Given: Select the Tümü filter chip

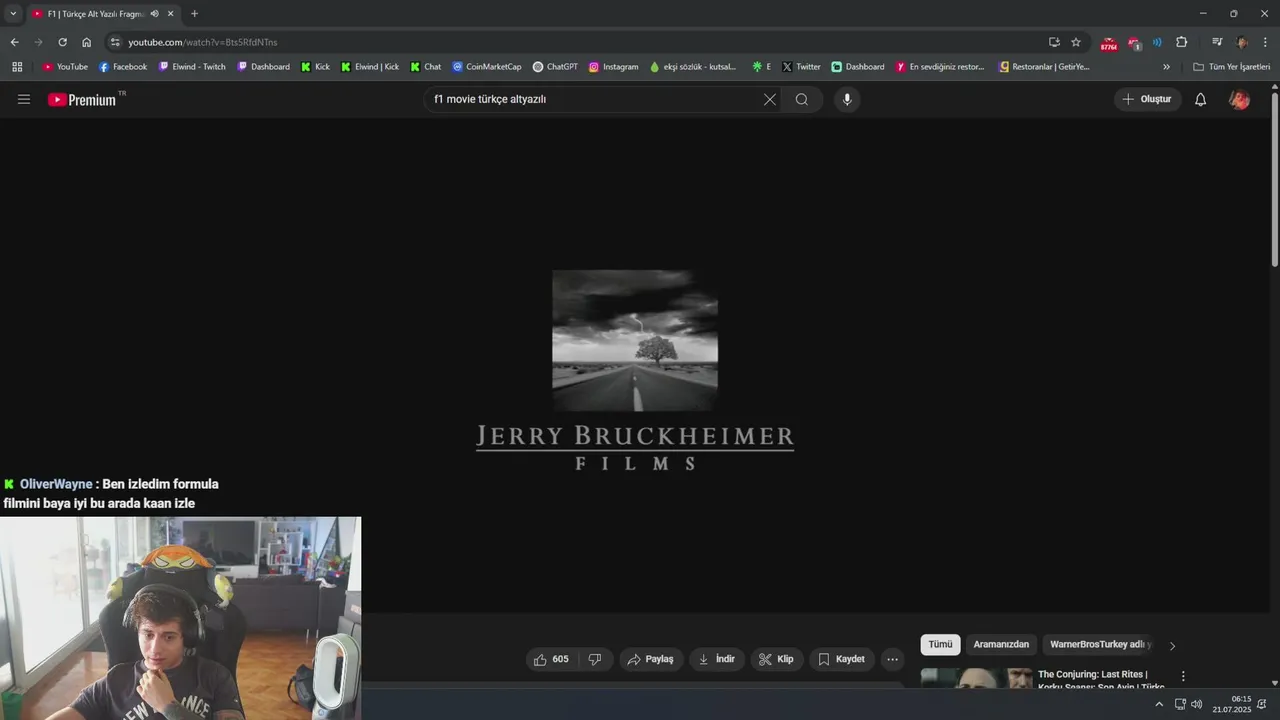Looking at the screenshot, I should (x=940, y=645).
